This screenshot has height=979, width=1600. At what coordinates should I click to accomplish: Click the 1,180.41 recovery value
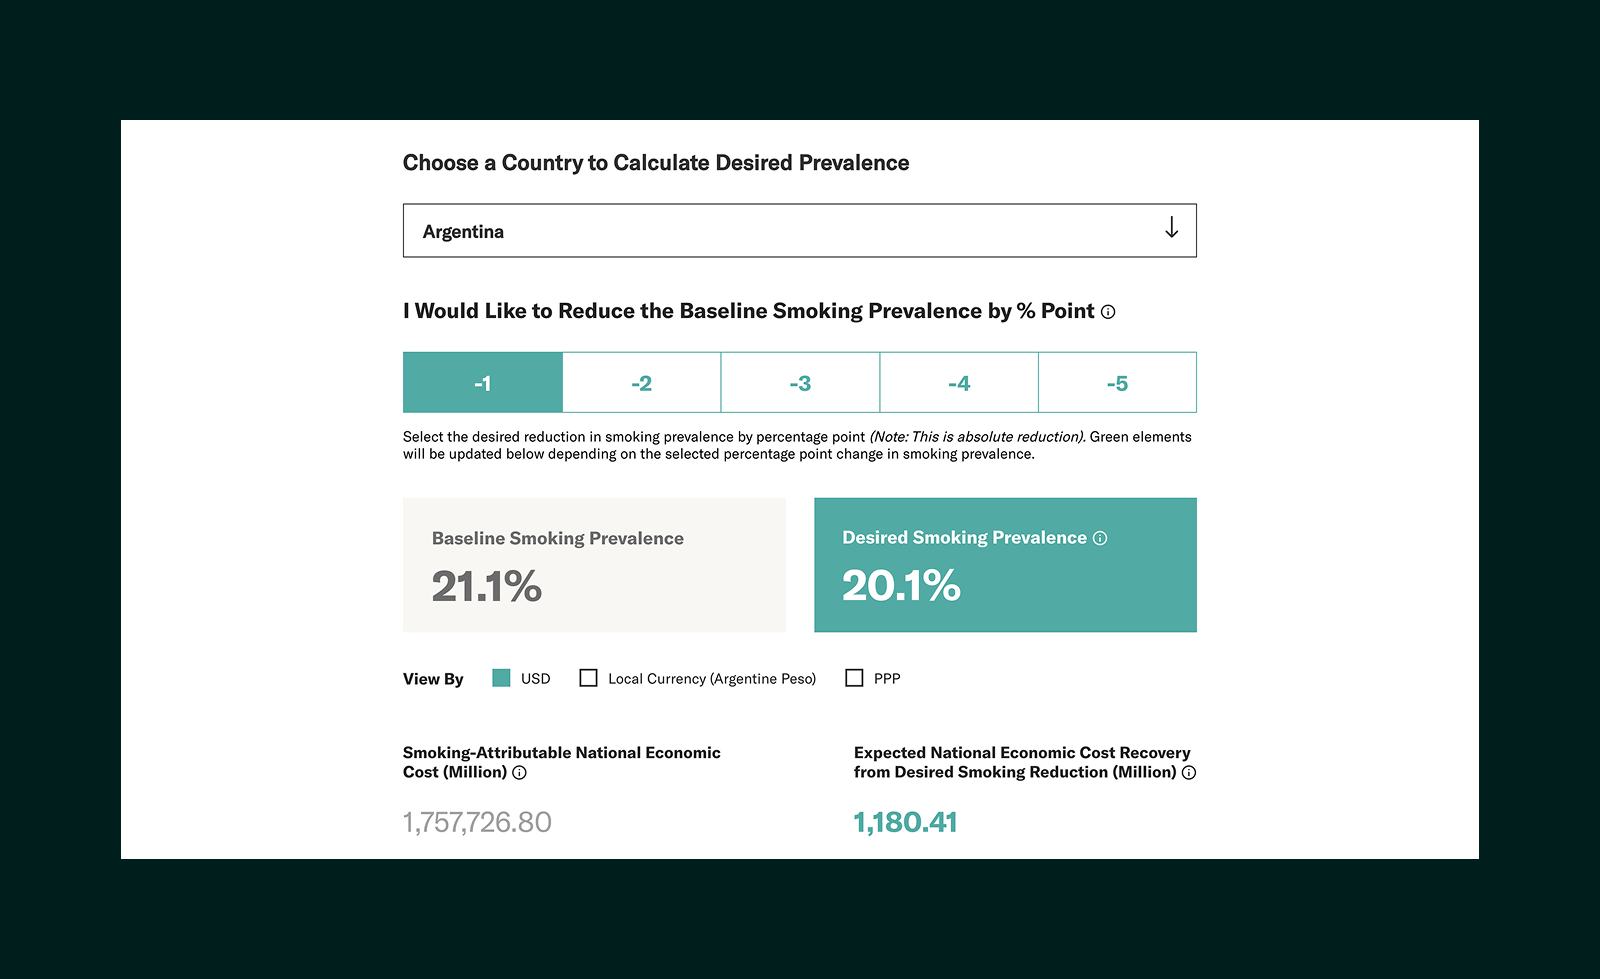tap(904, 821)
